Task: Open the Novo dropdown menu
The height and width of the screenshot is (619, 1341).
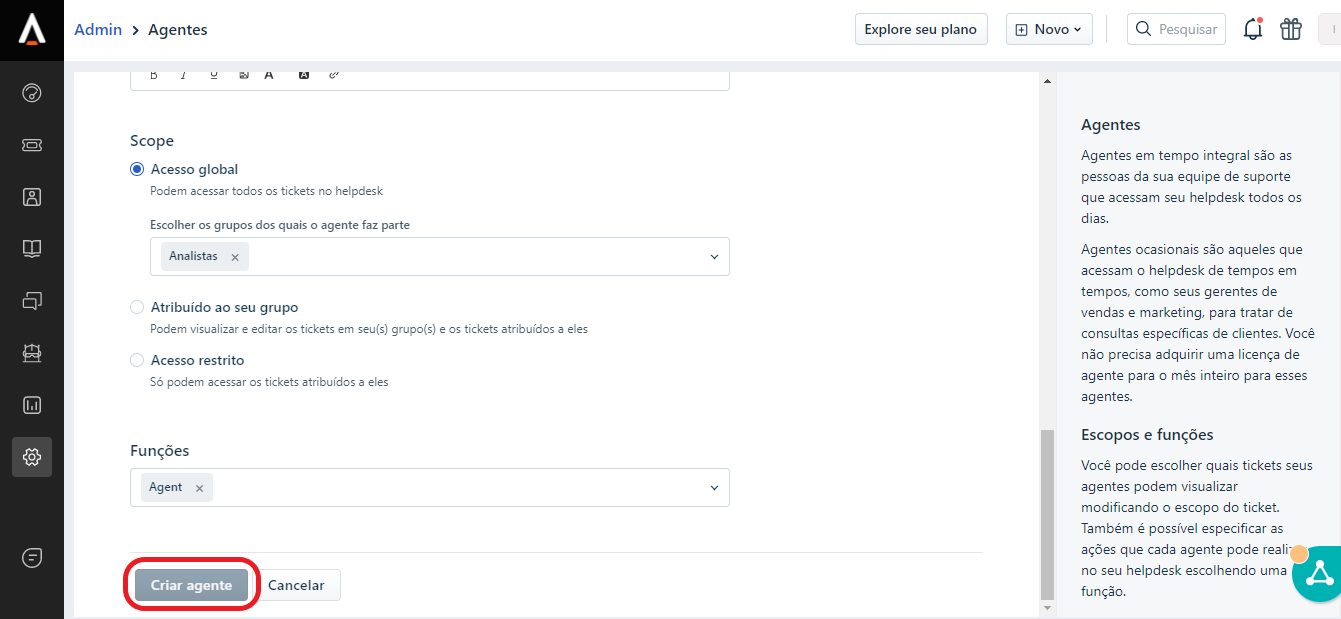Action: [x=1048, y=30]
